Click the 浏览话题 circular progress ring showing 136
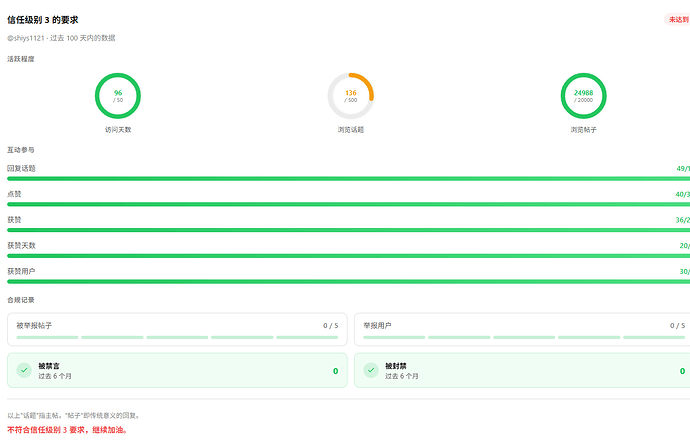 pyautogui.click(x=351, y=96)
